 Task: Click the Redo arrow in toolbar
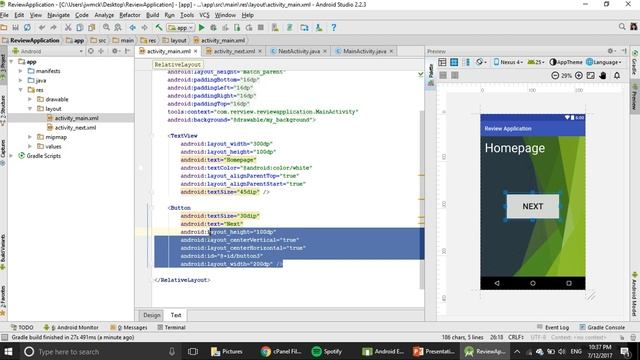(x=53, y=28)
